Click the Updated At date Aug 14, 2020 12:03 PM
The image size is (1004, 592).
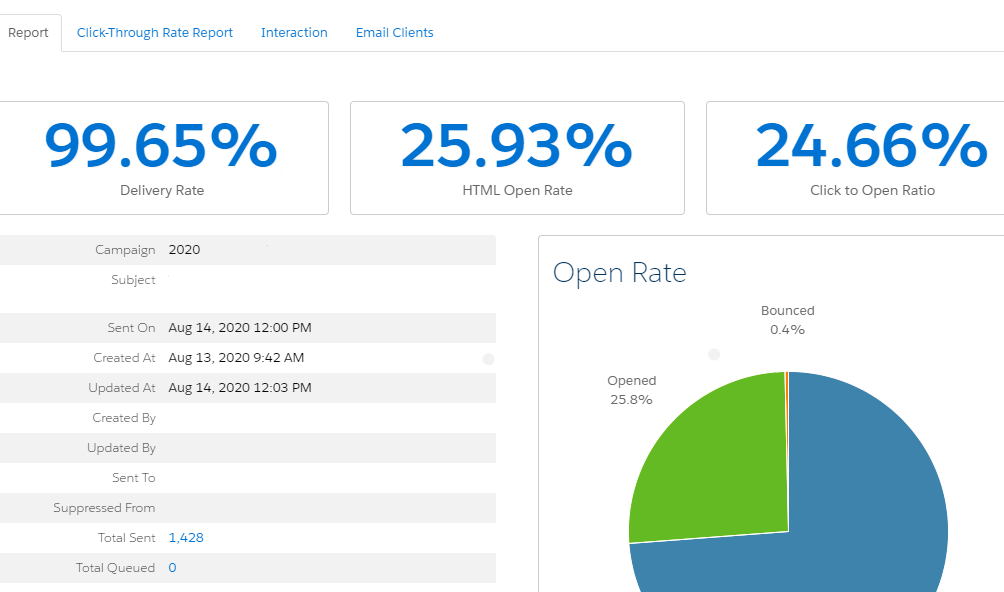240,388
